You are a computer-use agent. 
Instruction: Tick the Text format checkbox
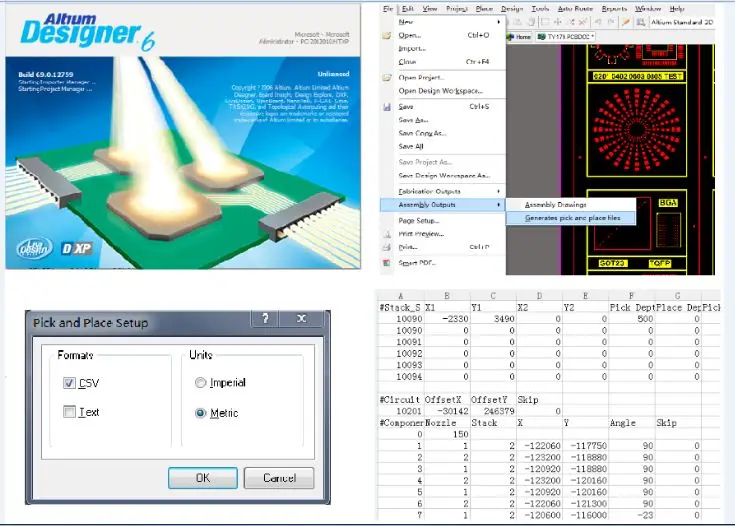tap(69, 412)
